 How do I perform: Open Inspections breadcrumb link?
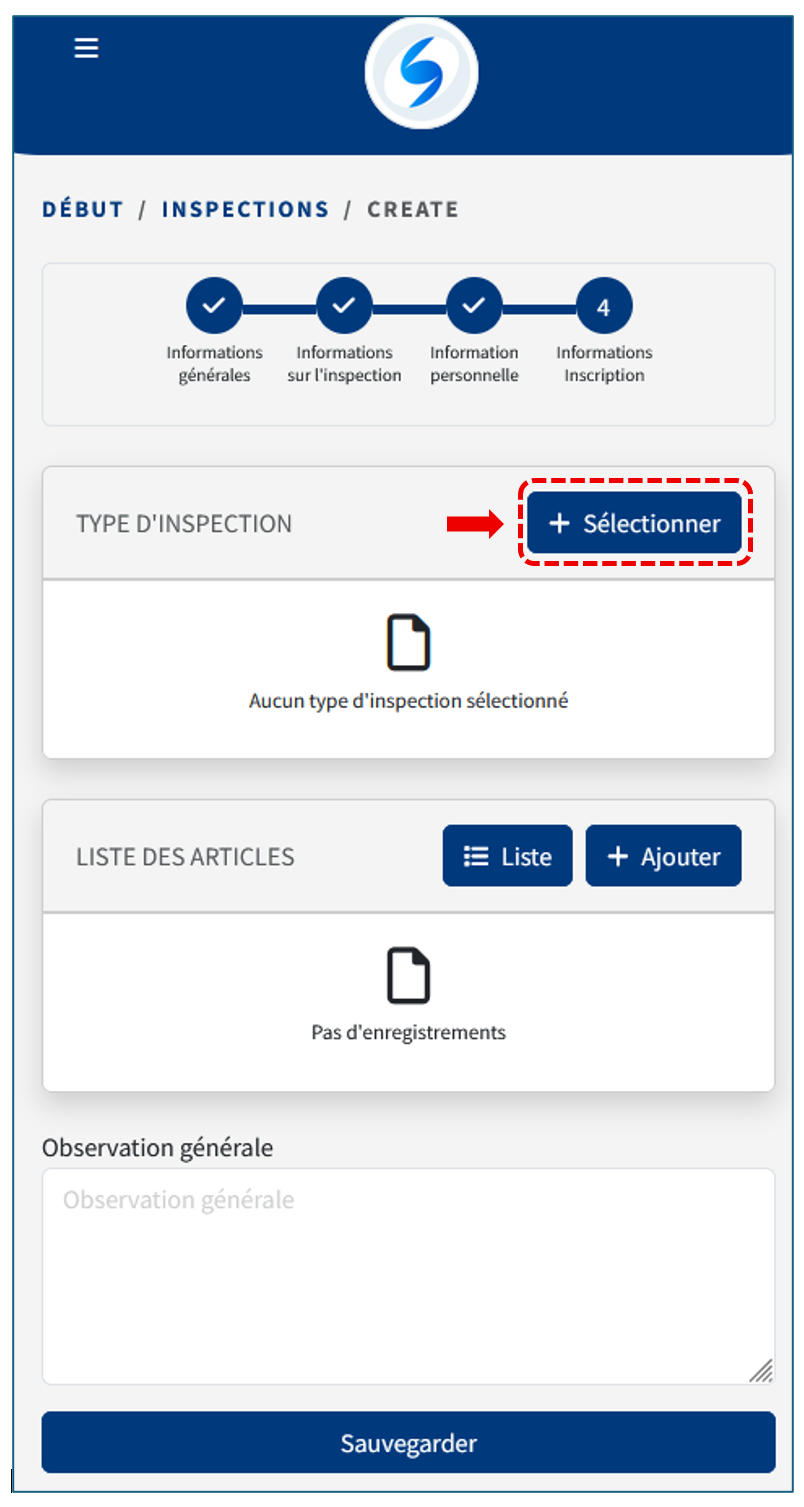point(245,210)
